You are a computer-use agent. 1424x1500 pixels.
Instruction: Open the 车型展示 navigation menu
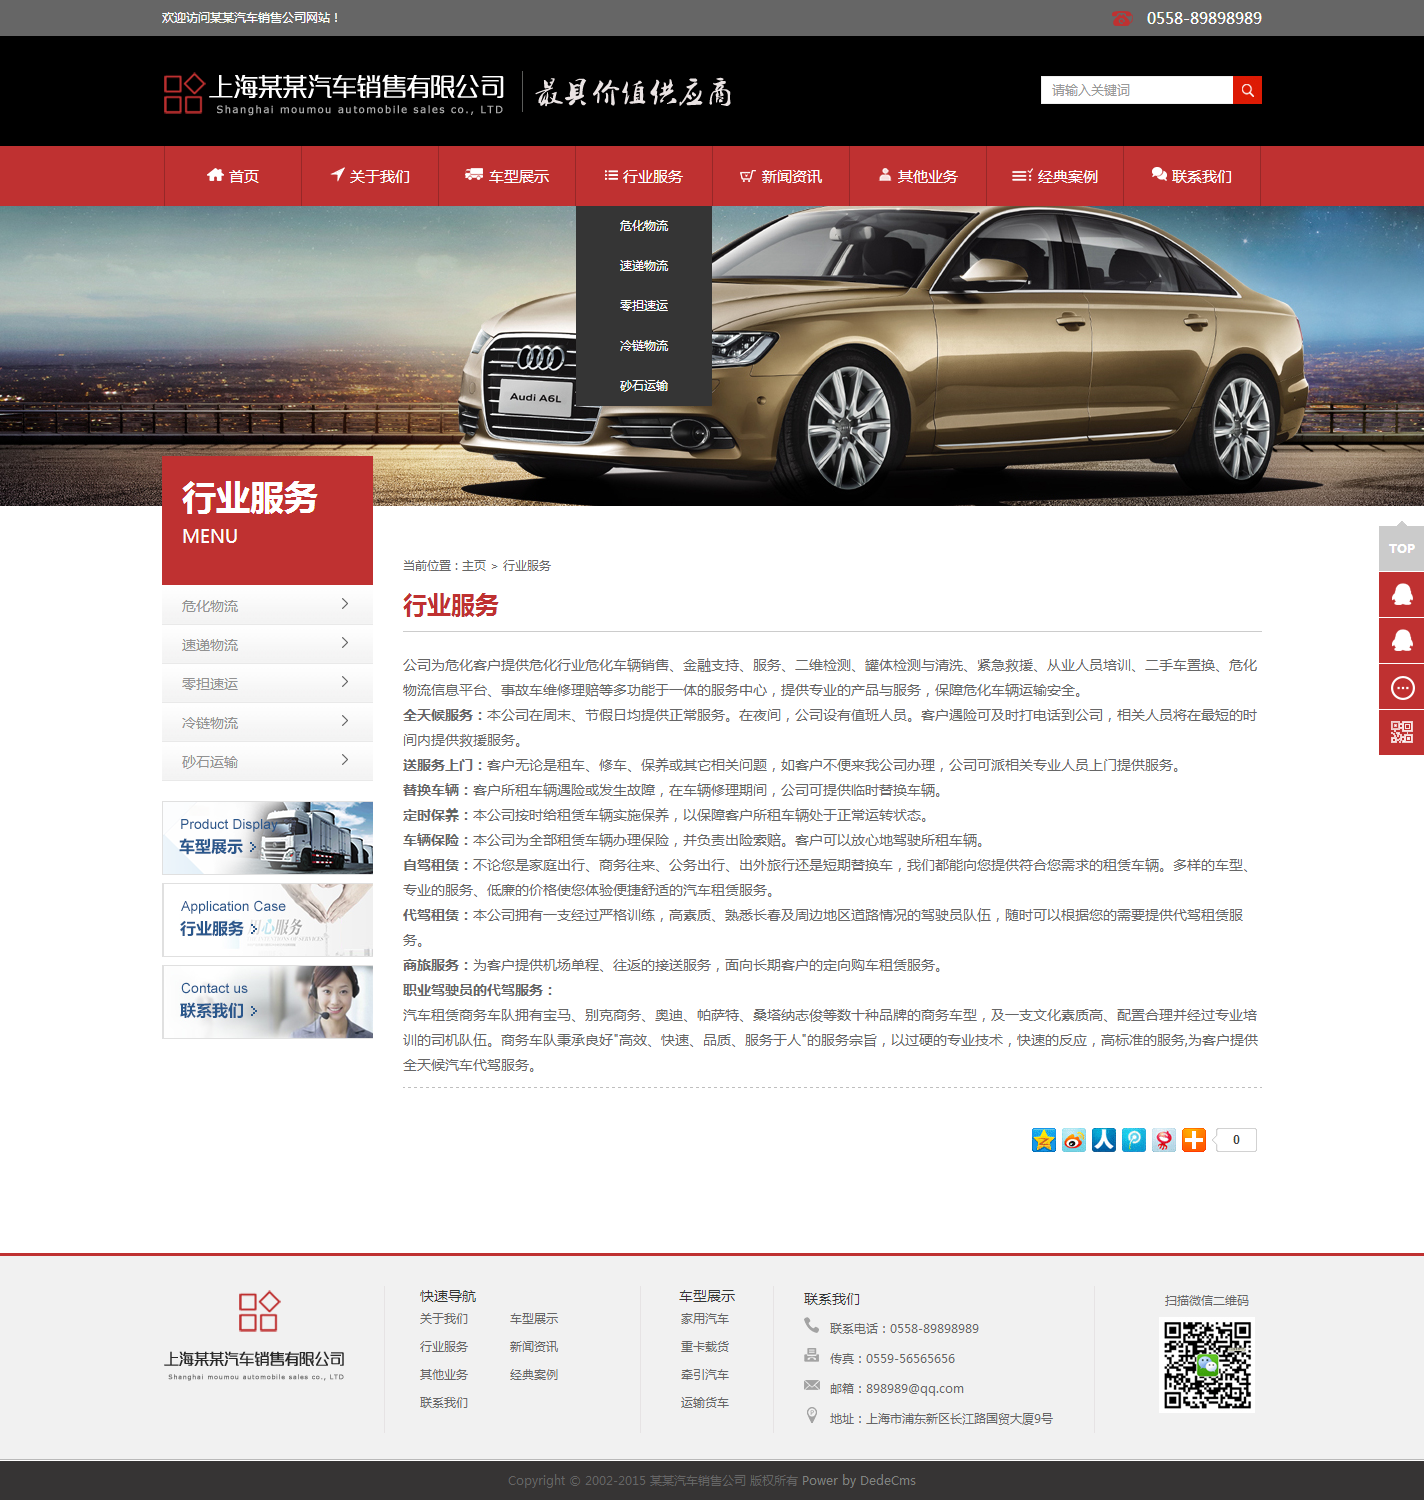point(507,176)
